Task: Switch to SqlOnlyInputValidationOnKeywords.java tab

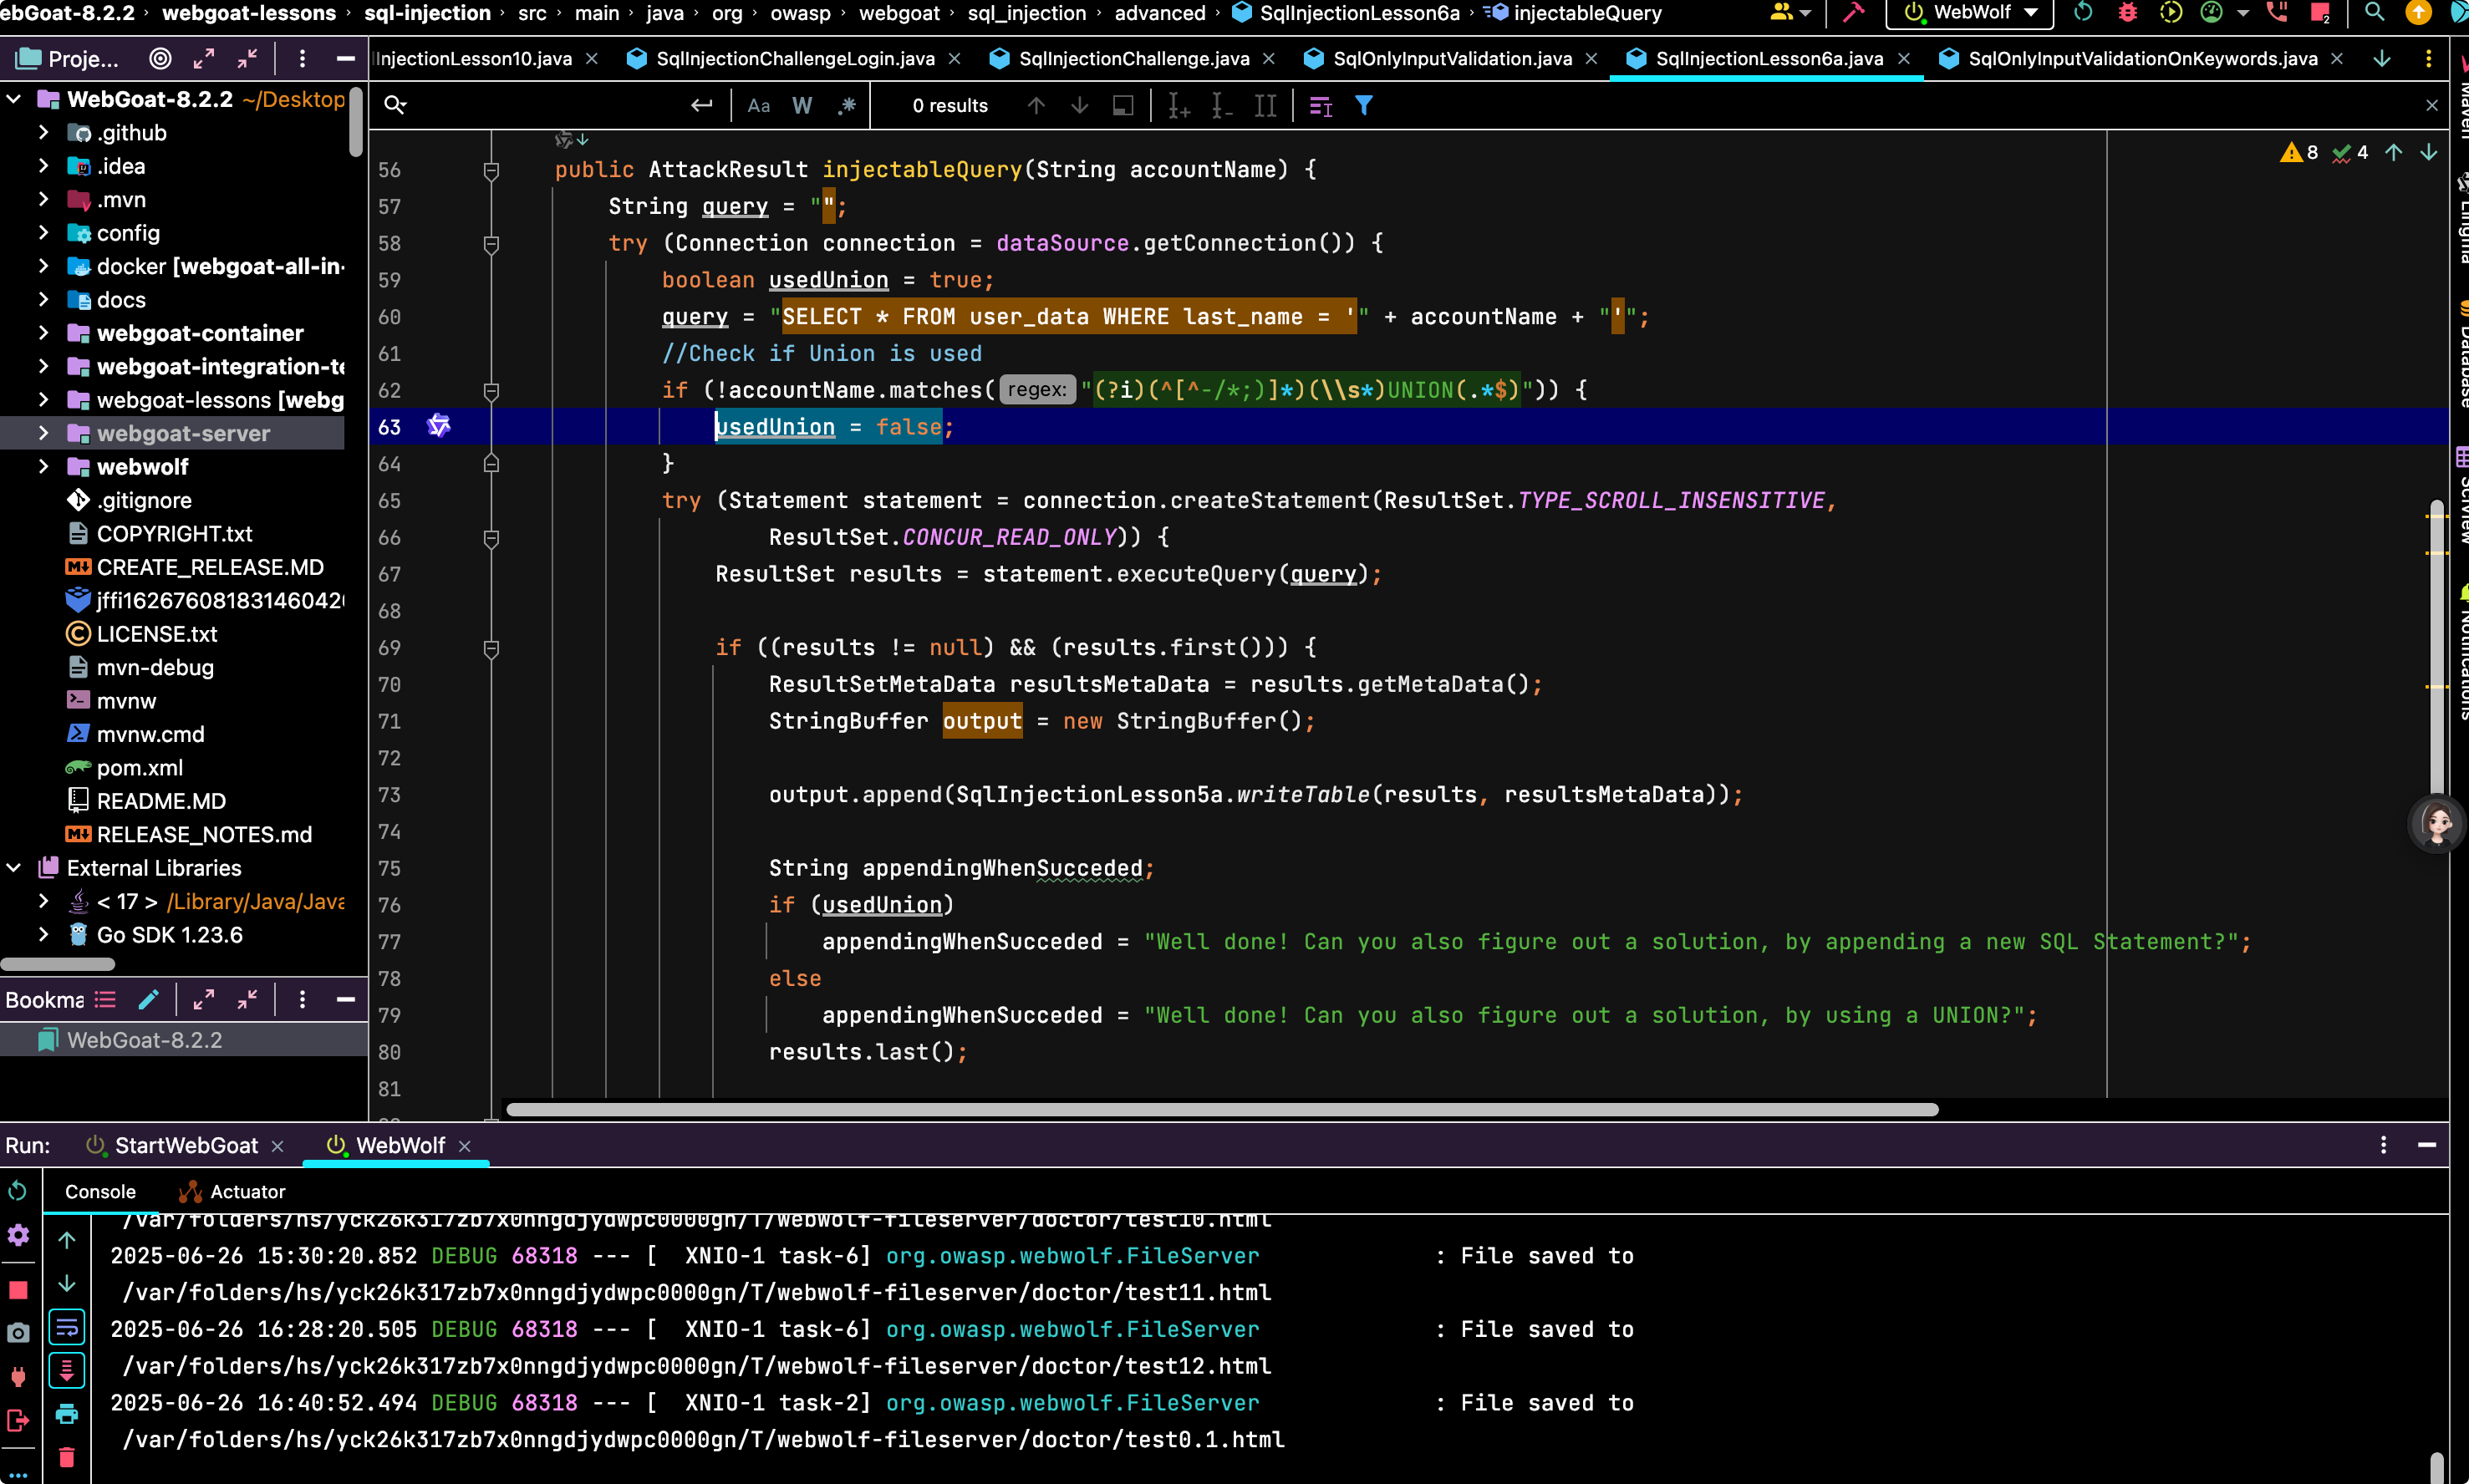Action: tap(2142, 59)
